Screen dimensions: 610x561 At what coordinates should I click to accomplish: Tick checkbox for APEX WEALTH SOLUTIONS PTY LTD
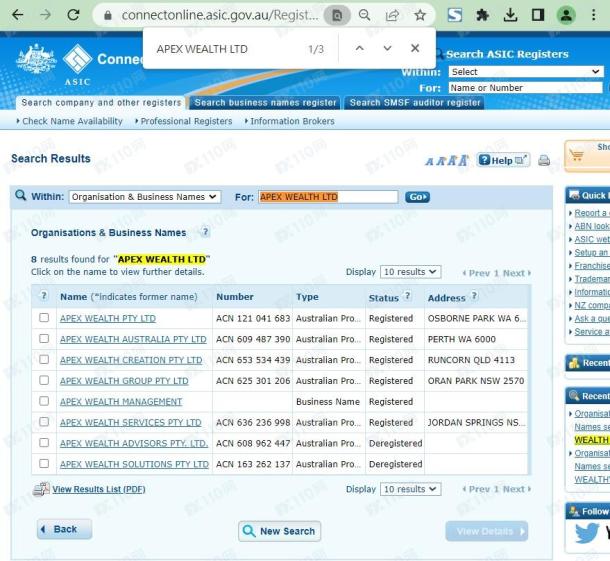tap(44, 463)
